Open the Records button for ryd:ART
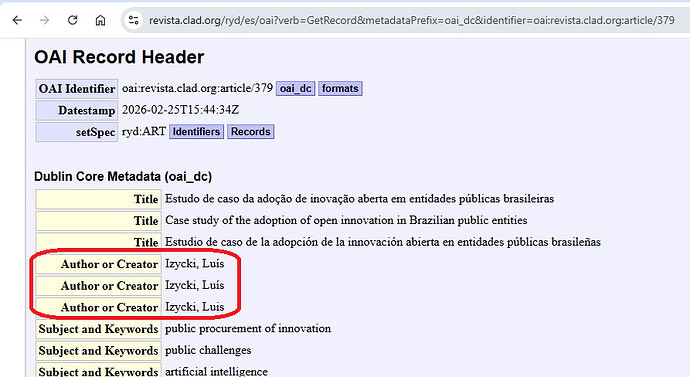This screenshot has height=377, width=690. [x=251, y=132]
